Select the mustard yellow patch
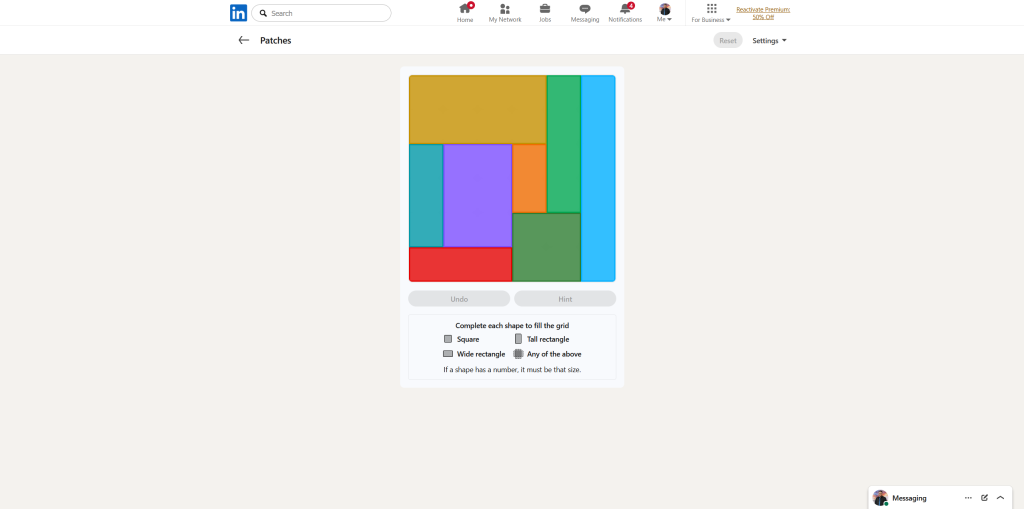 477,110
